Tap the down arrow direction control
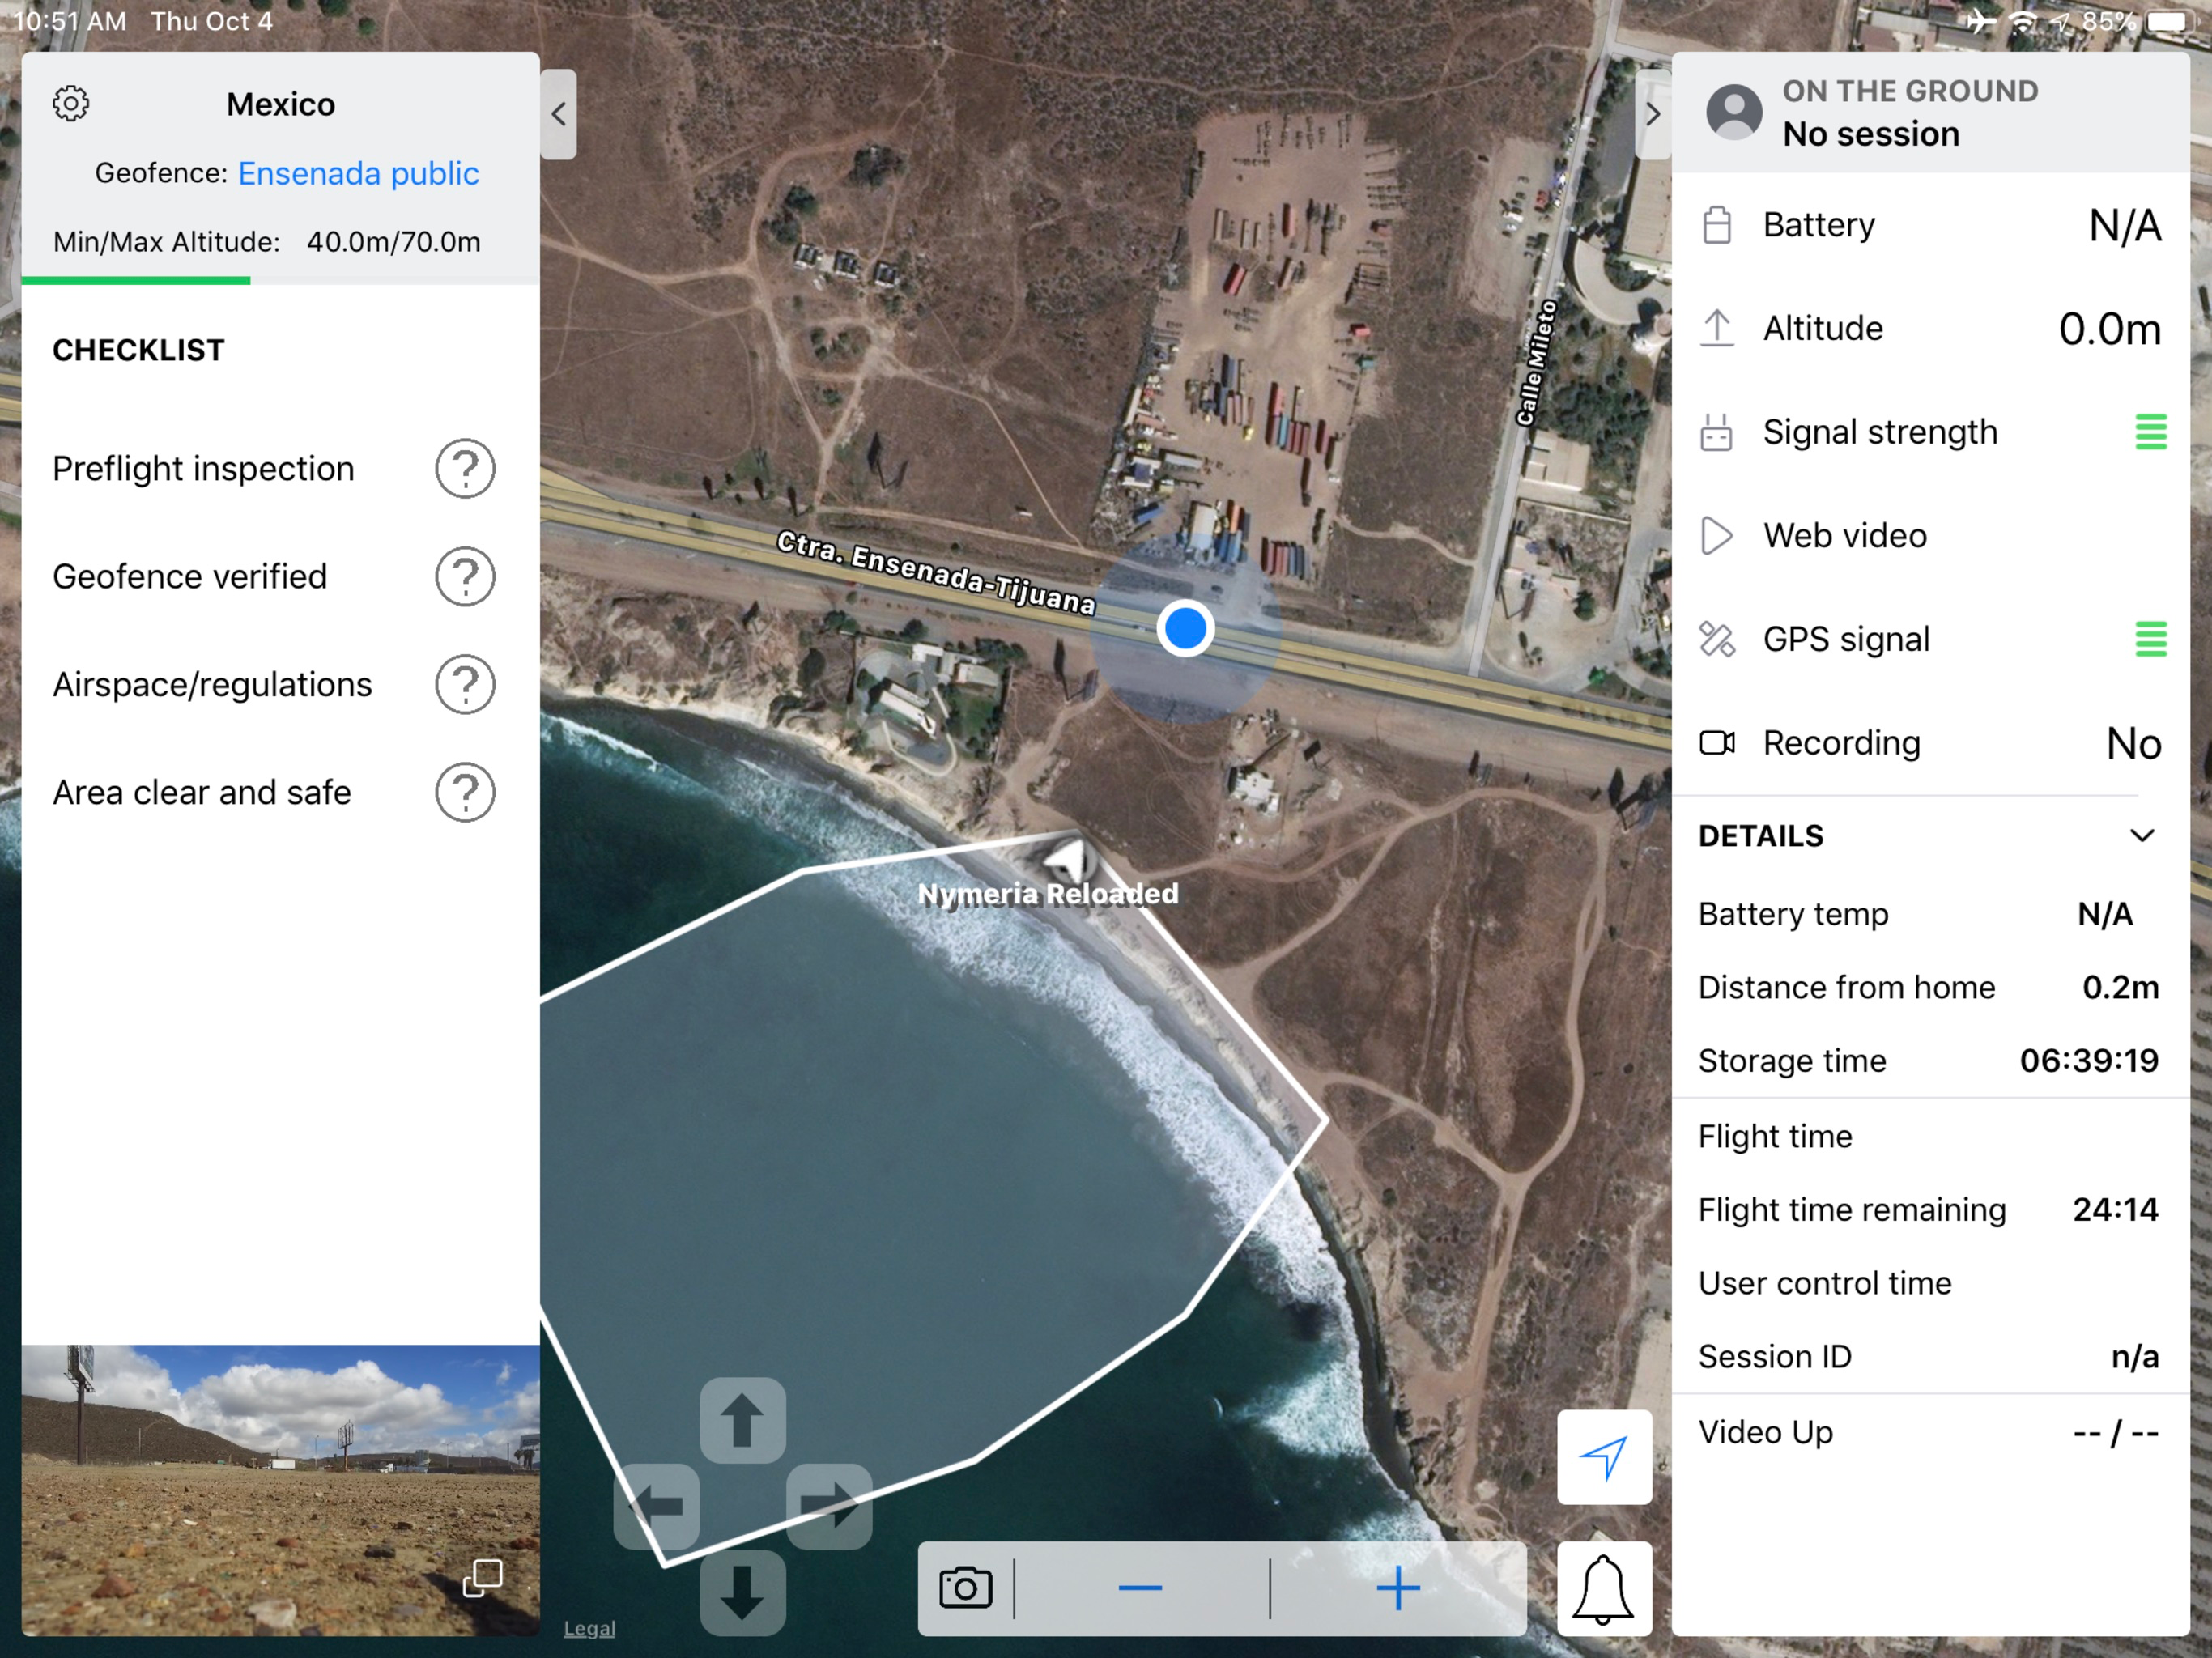The width and height of the screenshot is (2212, 1658). coord(742,1592)
